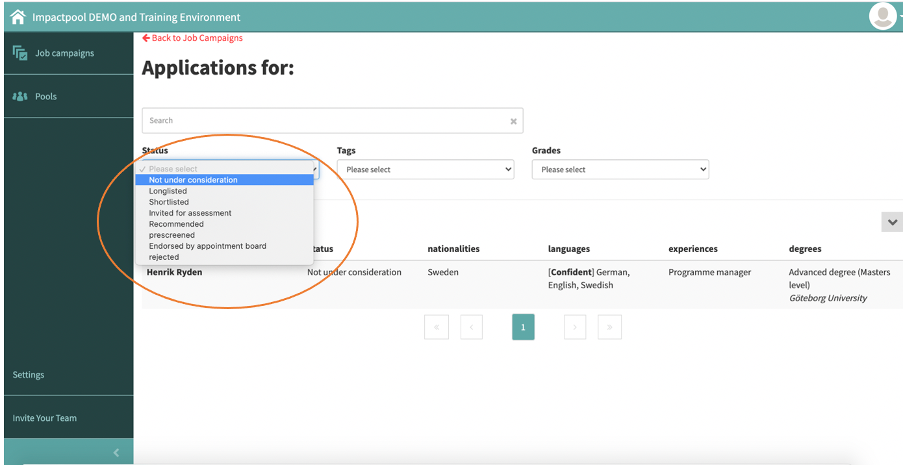Click Invite Your Team link
The image size is (904, 466).
pos(44,418)
